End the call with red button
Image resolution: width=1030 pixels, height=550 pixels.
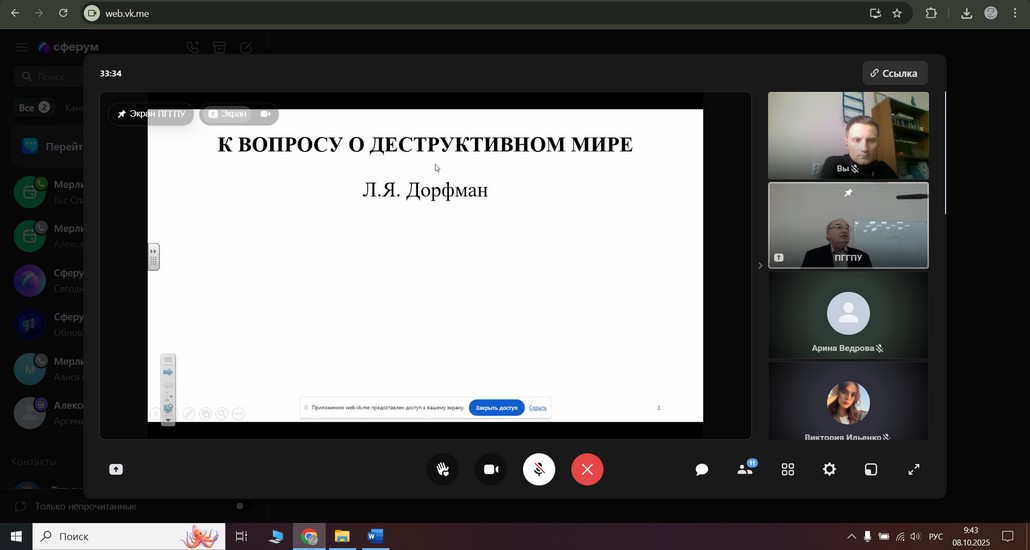pos(587,470)
